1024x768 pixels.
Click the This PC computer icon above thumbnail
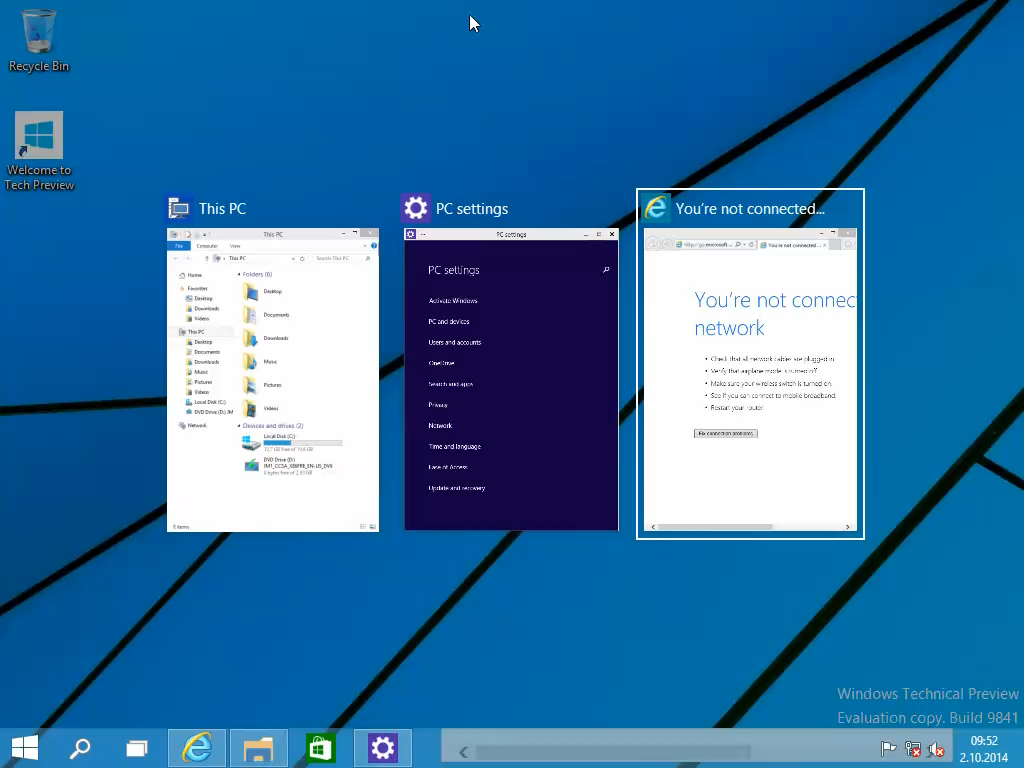point(179,208)
